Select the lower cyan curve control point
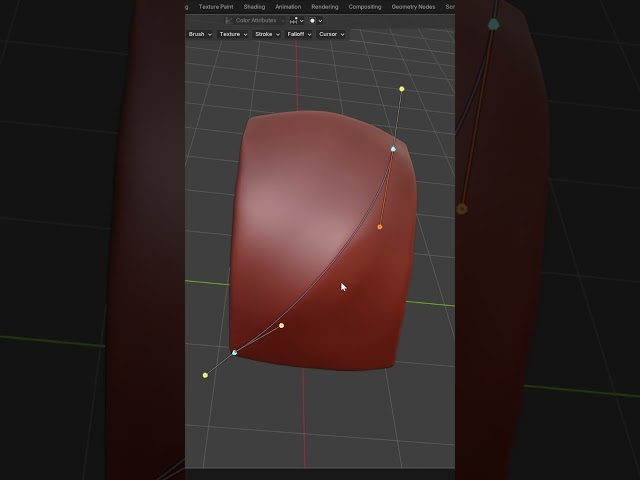The height and width of the screenshot is (480, 640). point(234,352)
